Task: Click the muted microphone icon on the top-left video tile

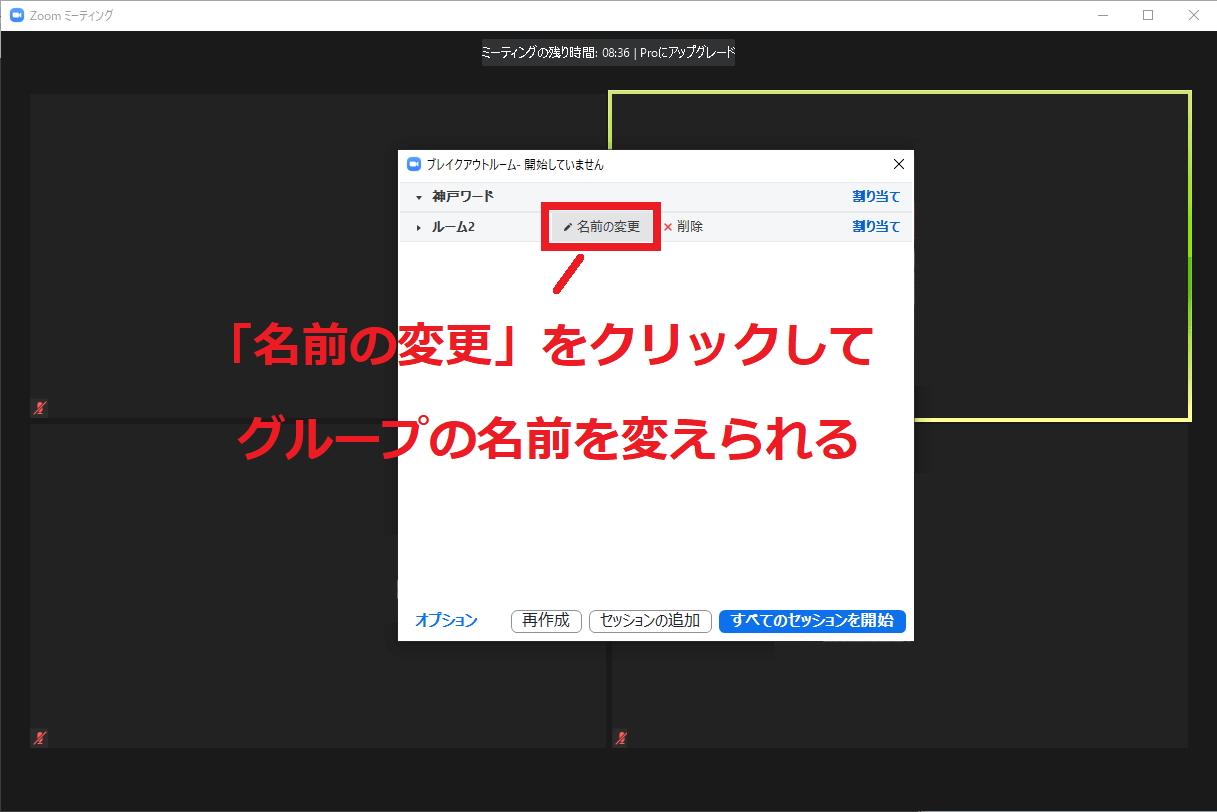Action: [x=40, y=407]
